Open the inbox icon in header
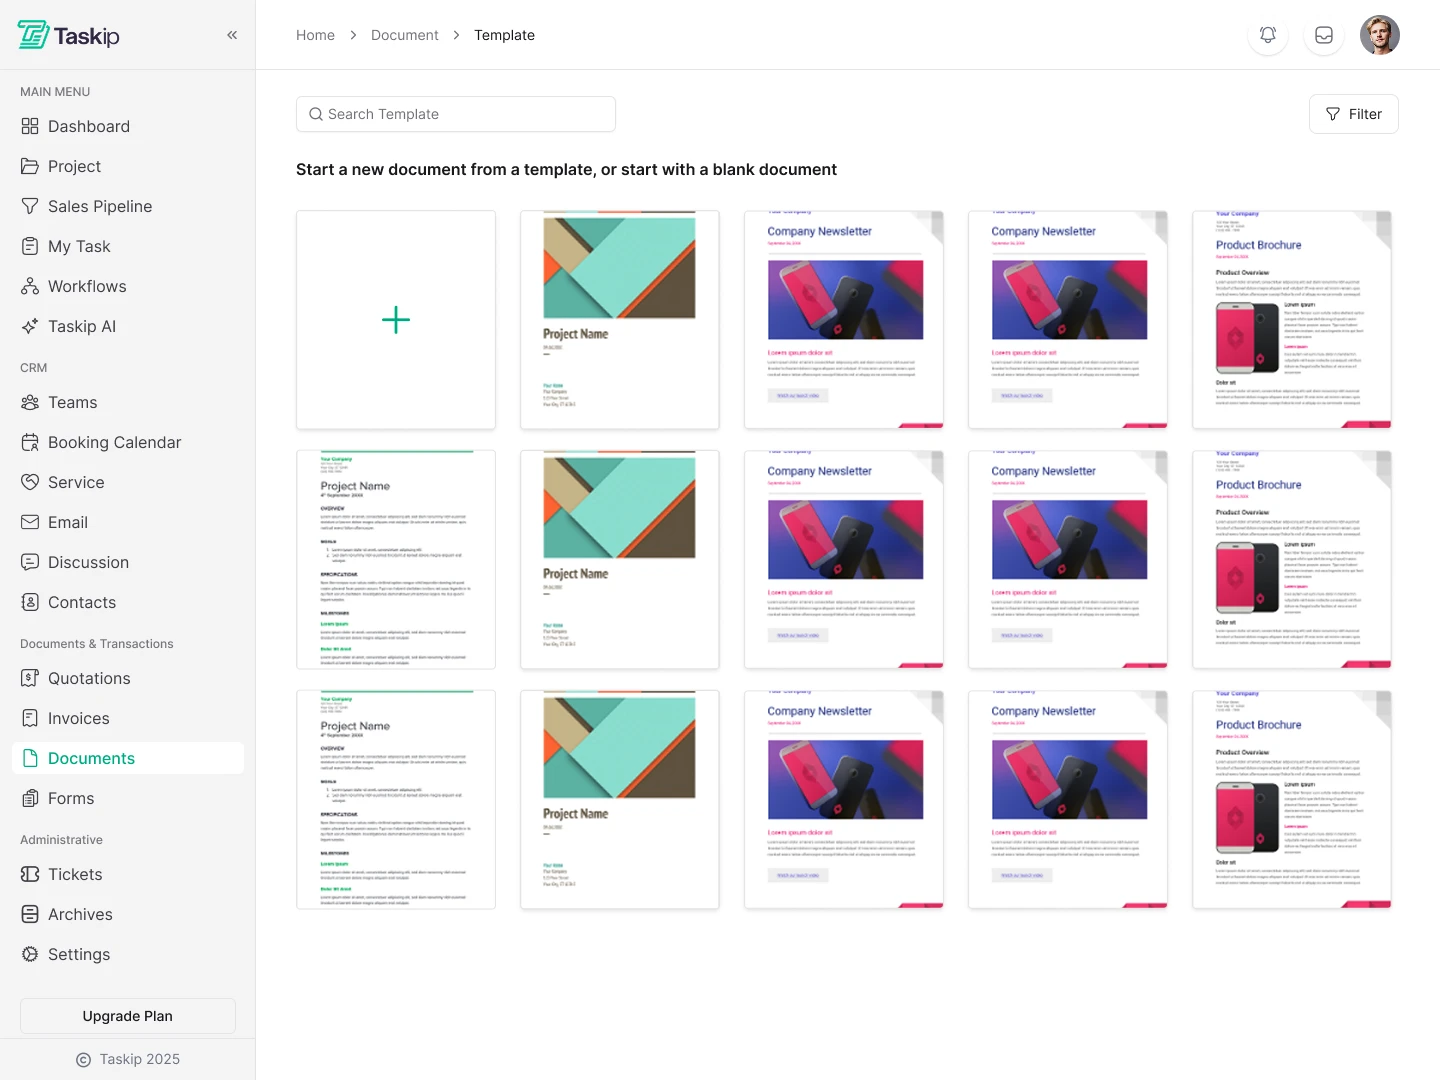1440x1080 pixels. pos(1324,35)
